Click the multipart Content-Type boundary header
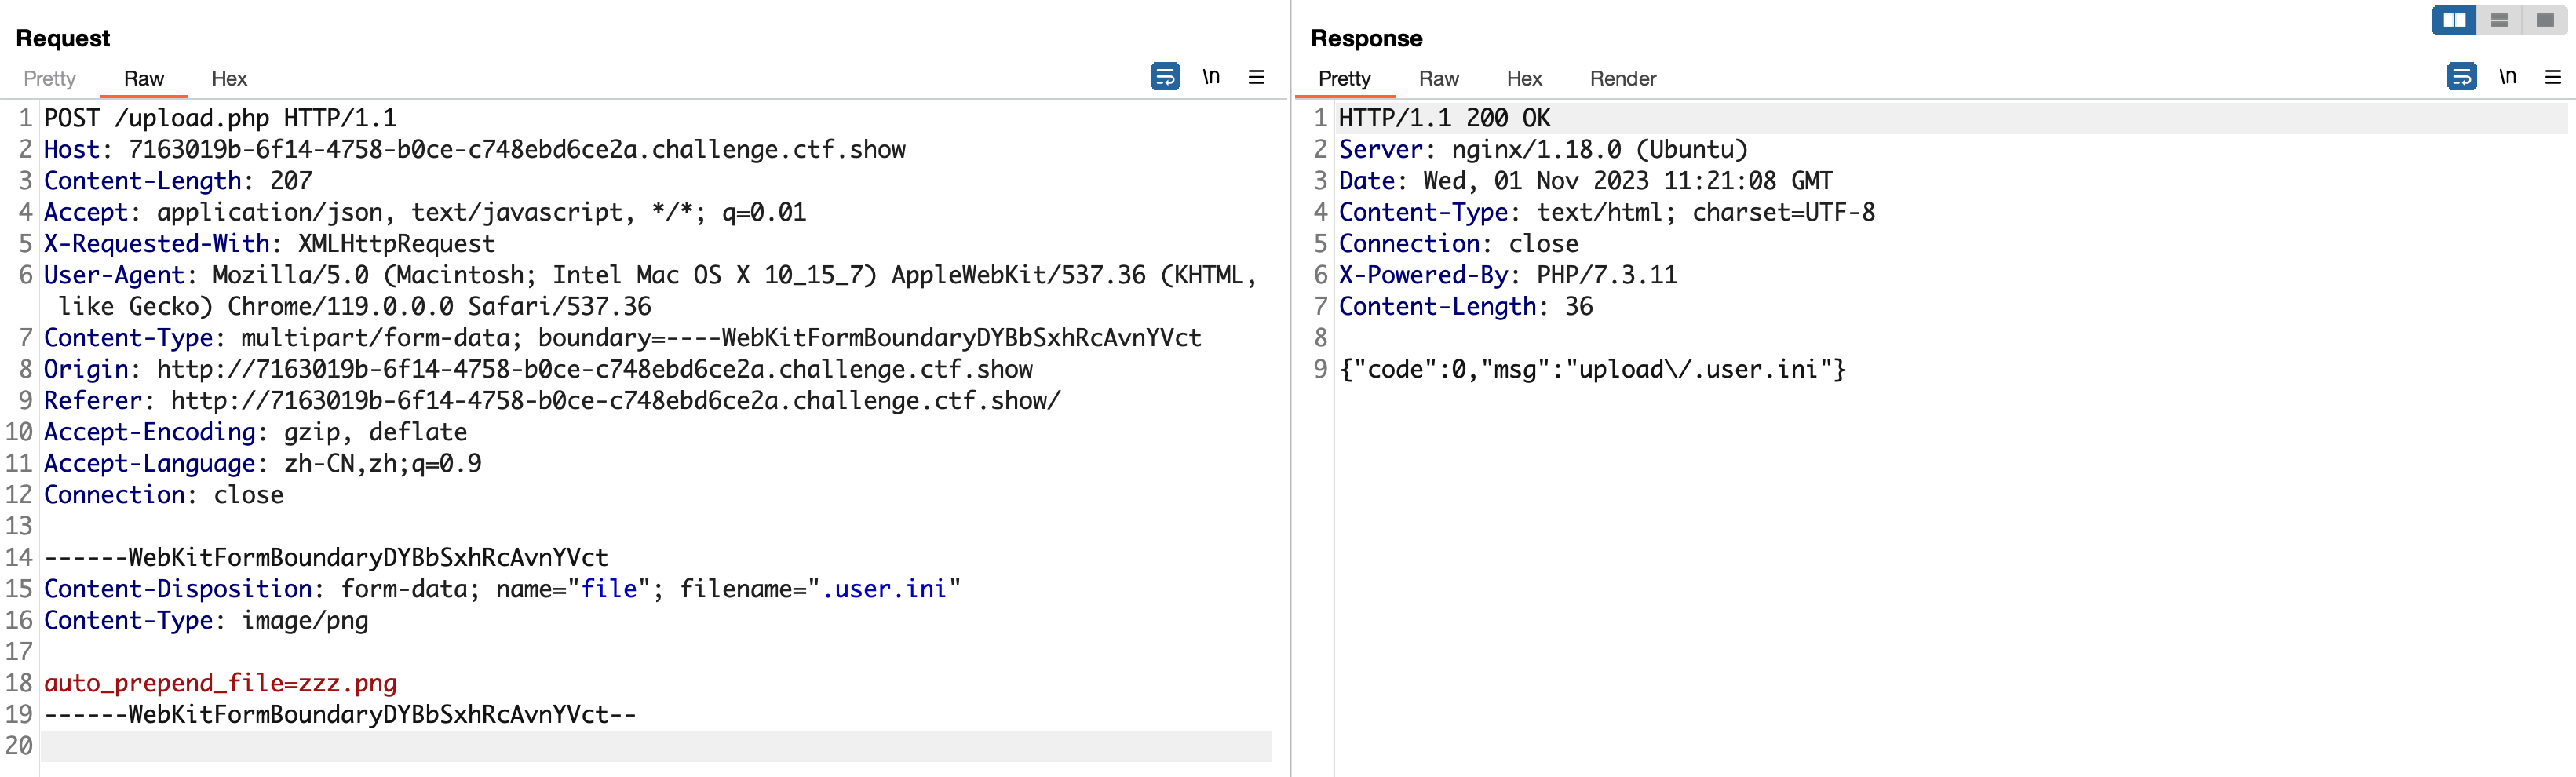This screenshot has width=2576, height=777. click(622, 338)
